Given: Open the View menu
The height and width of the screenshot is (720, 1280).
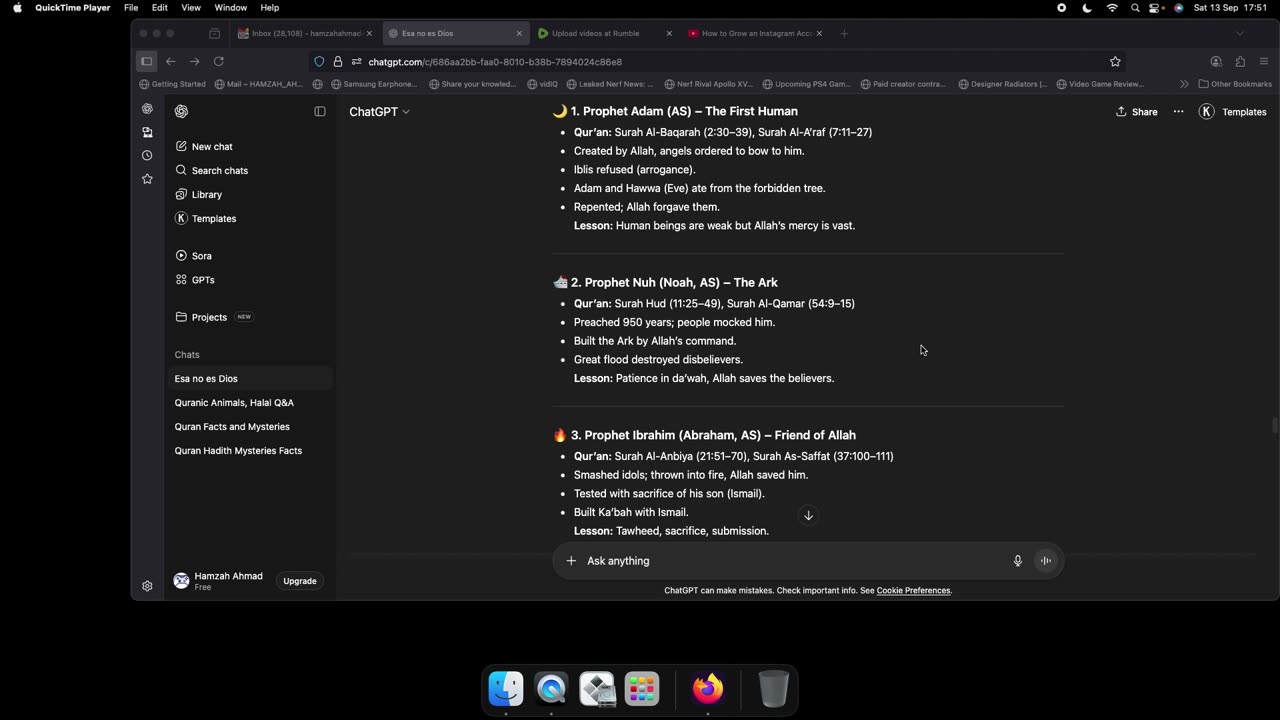Looking at the screenshot, I should tap(191, 7).
